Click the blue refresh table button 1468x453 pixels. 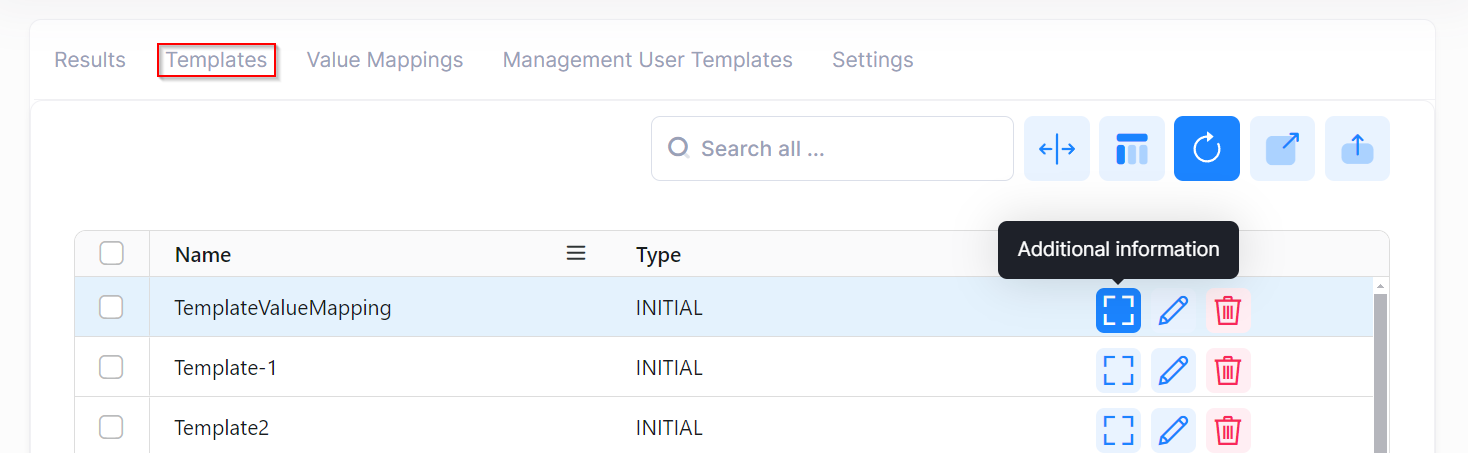pyautogui.click(x=1206, y=149)
